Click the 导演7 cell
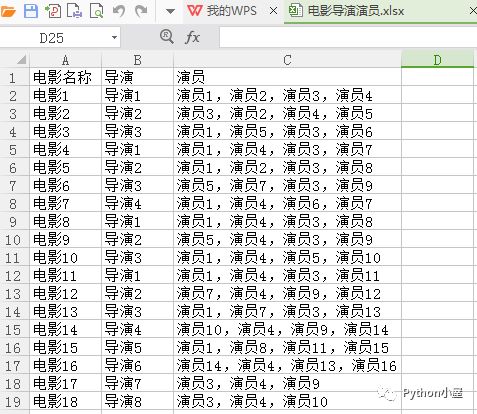477x414 pixels. click(x=137, y=384)
